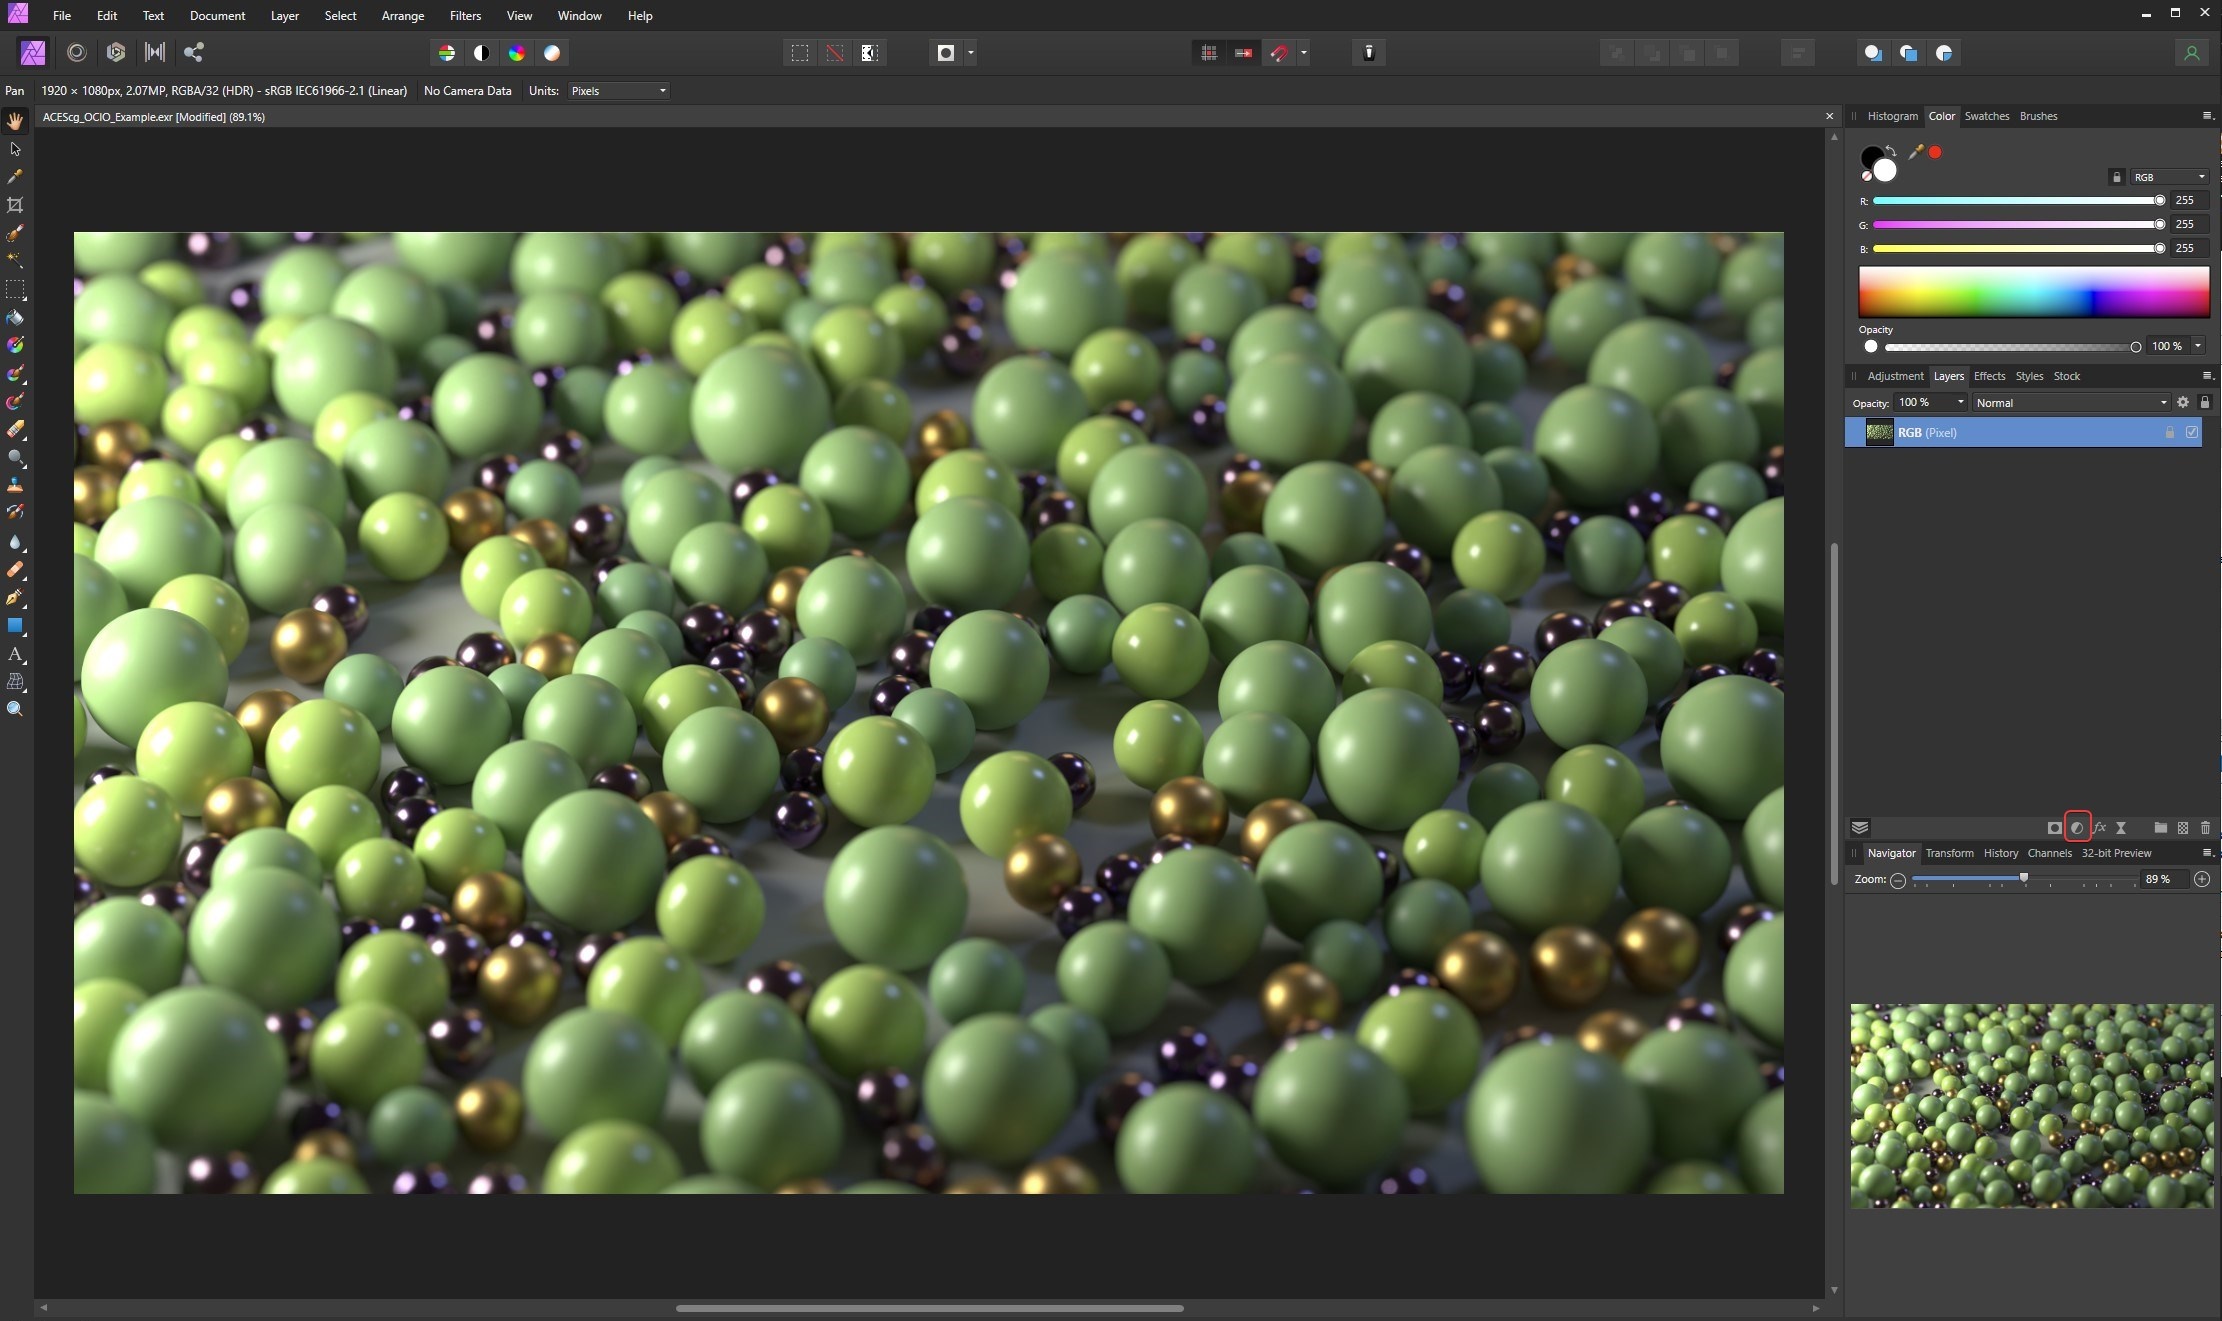The height and width of the screenshot is (1321, 2222).
Task: Click the Layer Effects fx icon
Action: click(2099, 828)
